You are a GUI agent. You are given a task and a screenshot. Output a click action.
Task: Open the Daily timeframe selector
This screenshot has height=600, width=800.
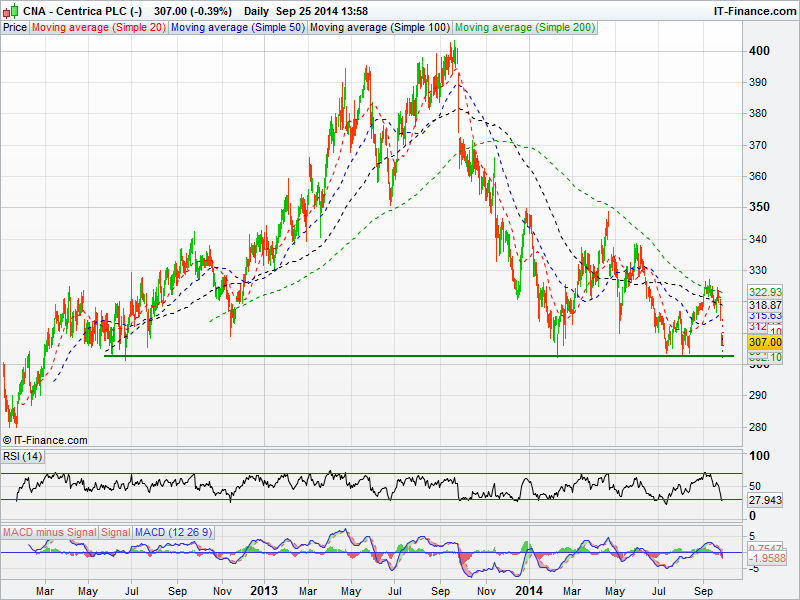256,10
